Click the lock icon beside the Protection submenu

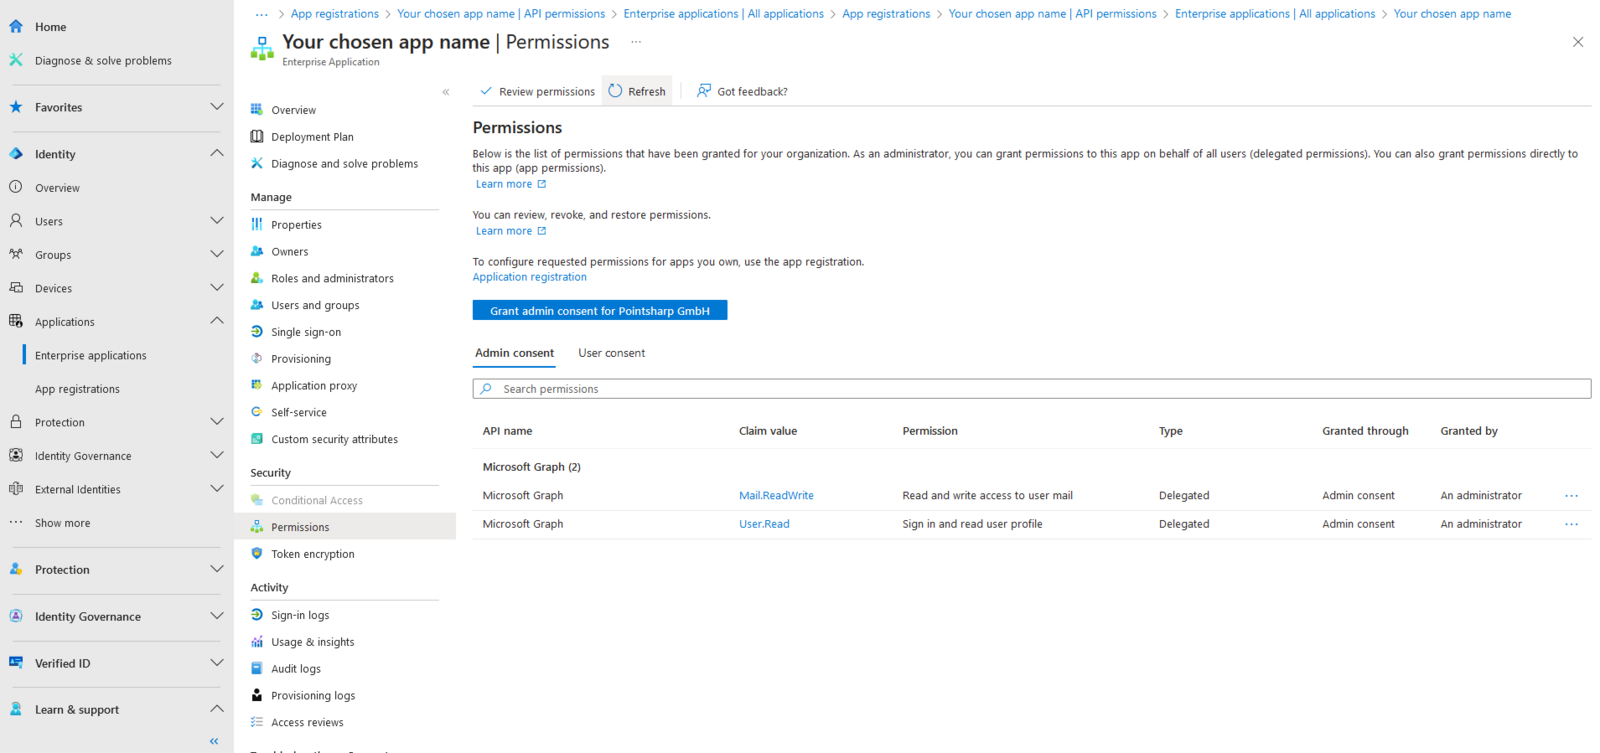16,422
